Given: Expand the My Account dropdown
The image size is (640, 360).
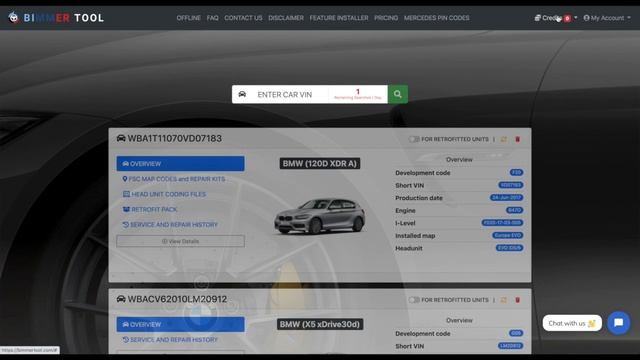Looking at the screenshot, I should click(x=607, y=18).
